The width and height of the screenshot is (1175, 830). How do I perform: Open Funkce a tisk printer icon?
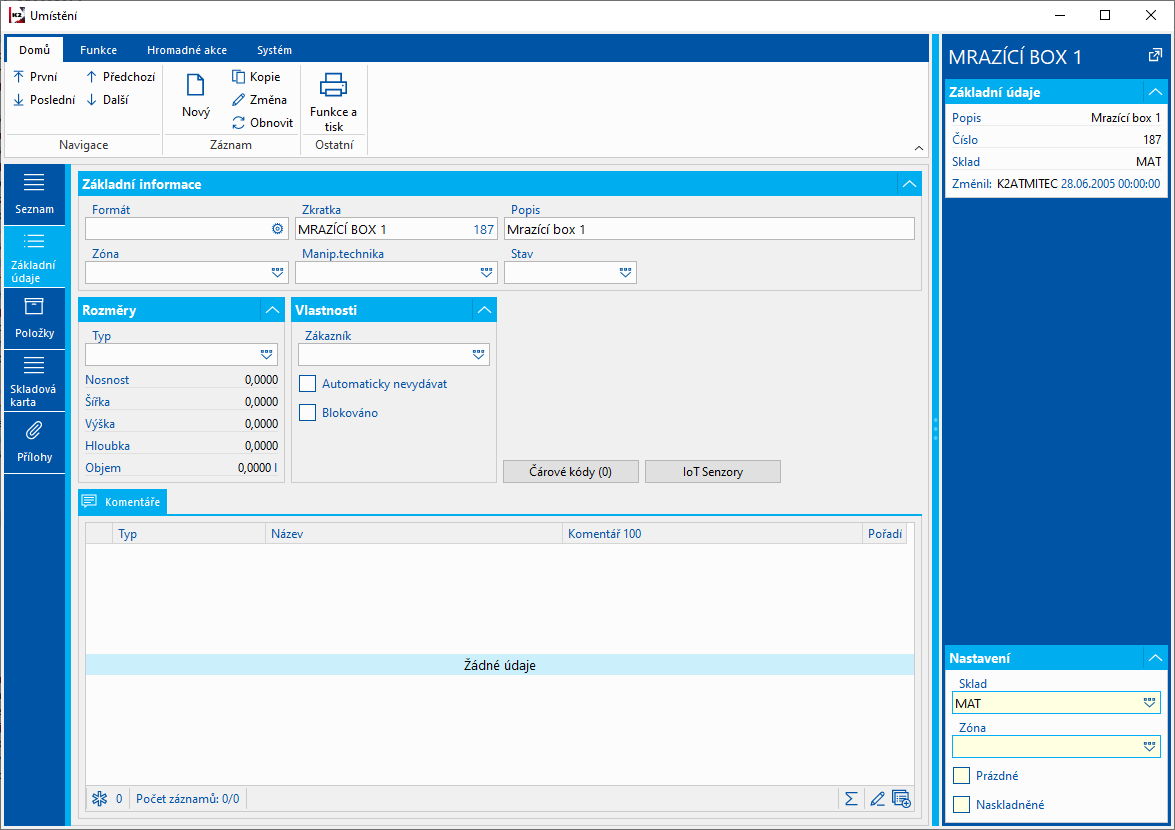click(333, 86)
